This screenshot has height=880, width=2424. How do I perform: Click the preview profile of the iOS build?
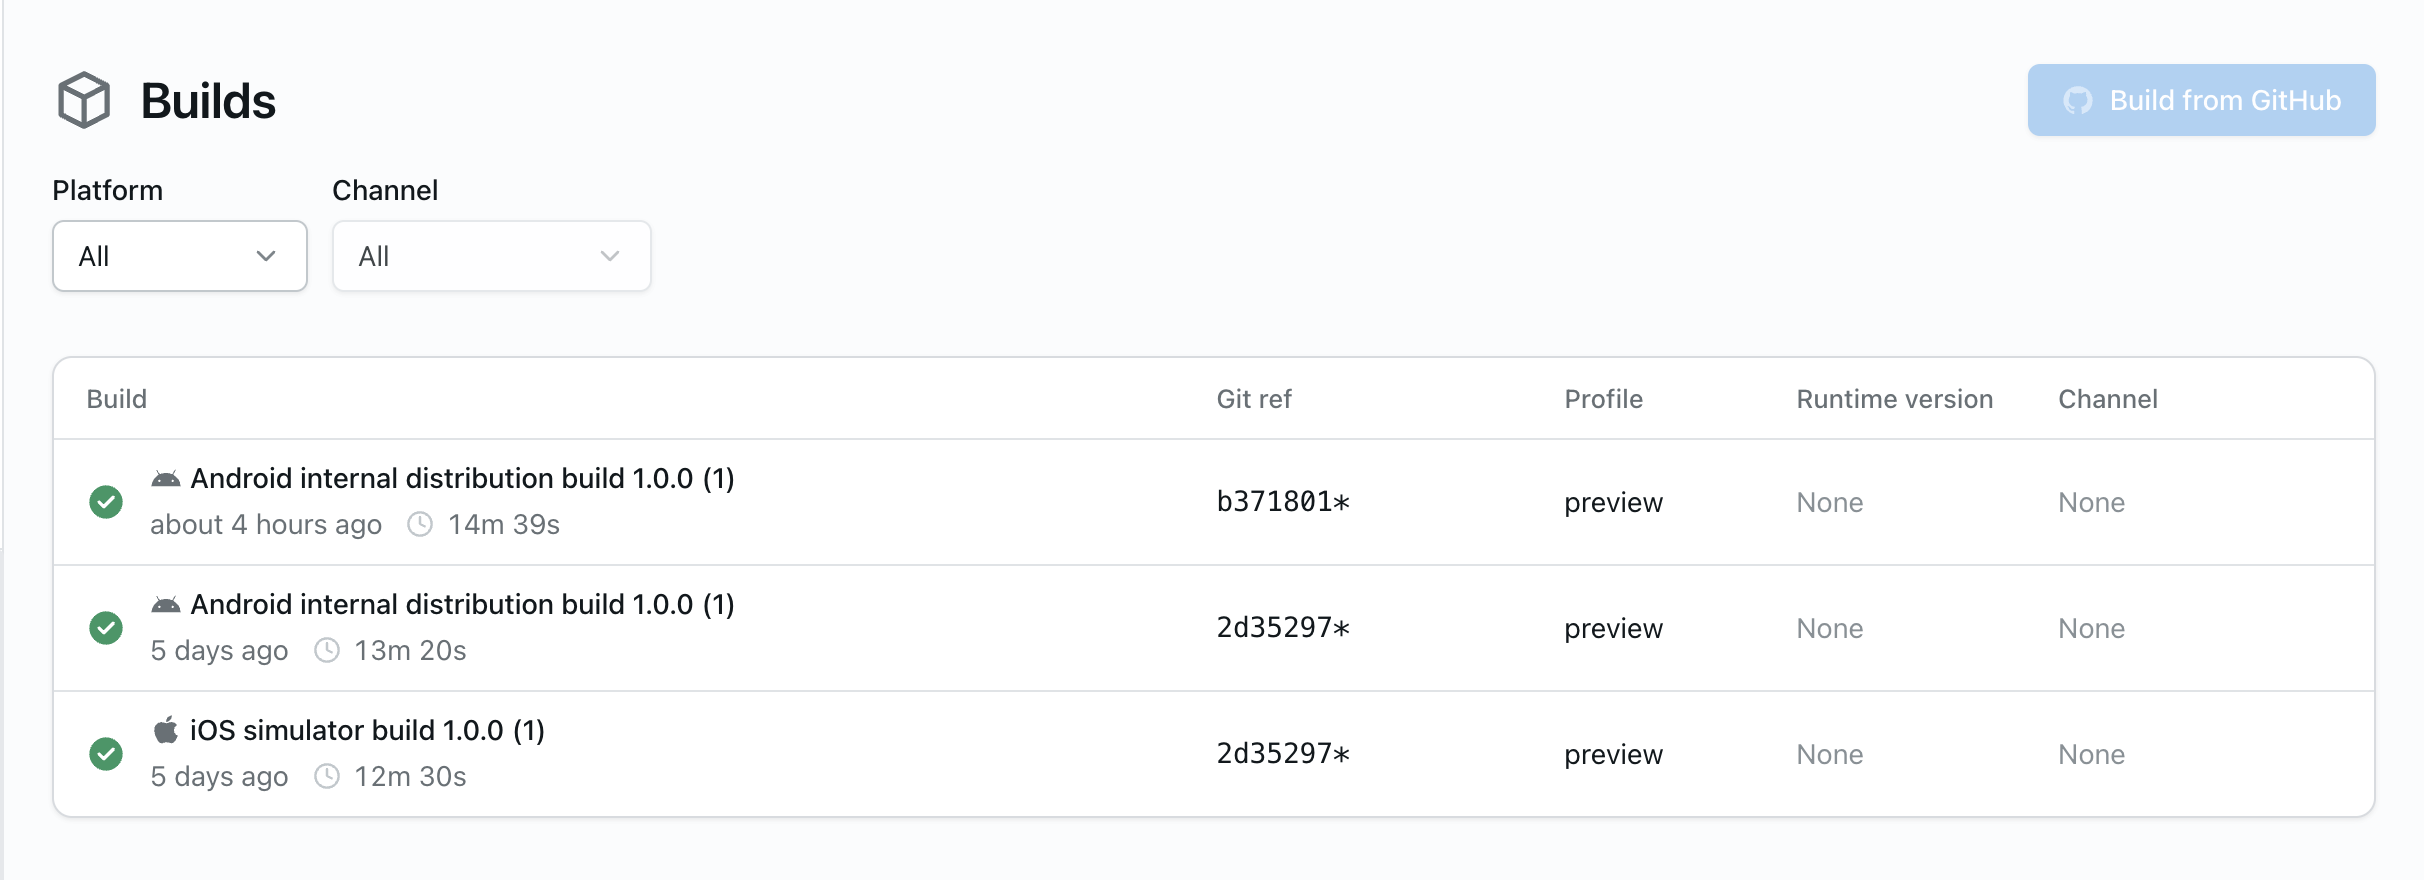pos(1614,755)
